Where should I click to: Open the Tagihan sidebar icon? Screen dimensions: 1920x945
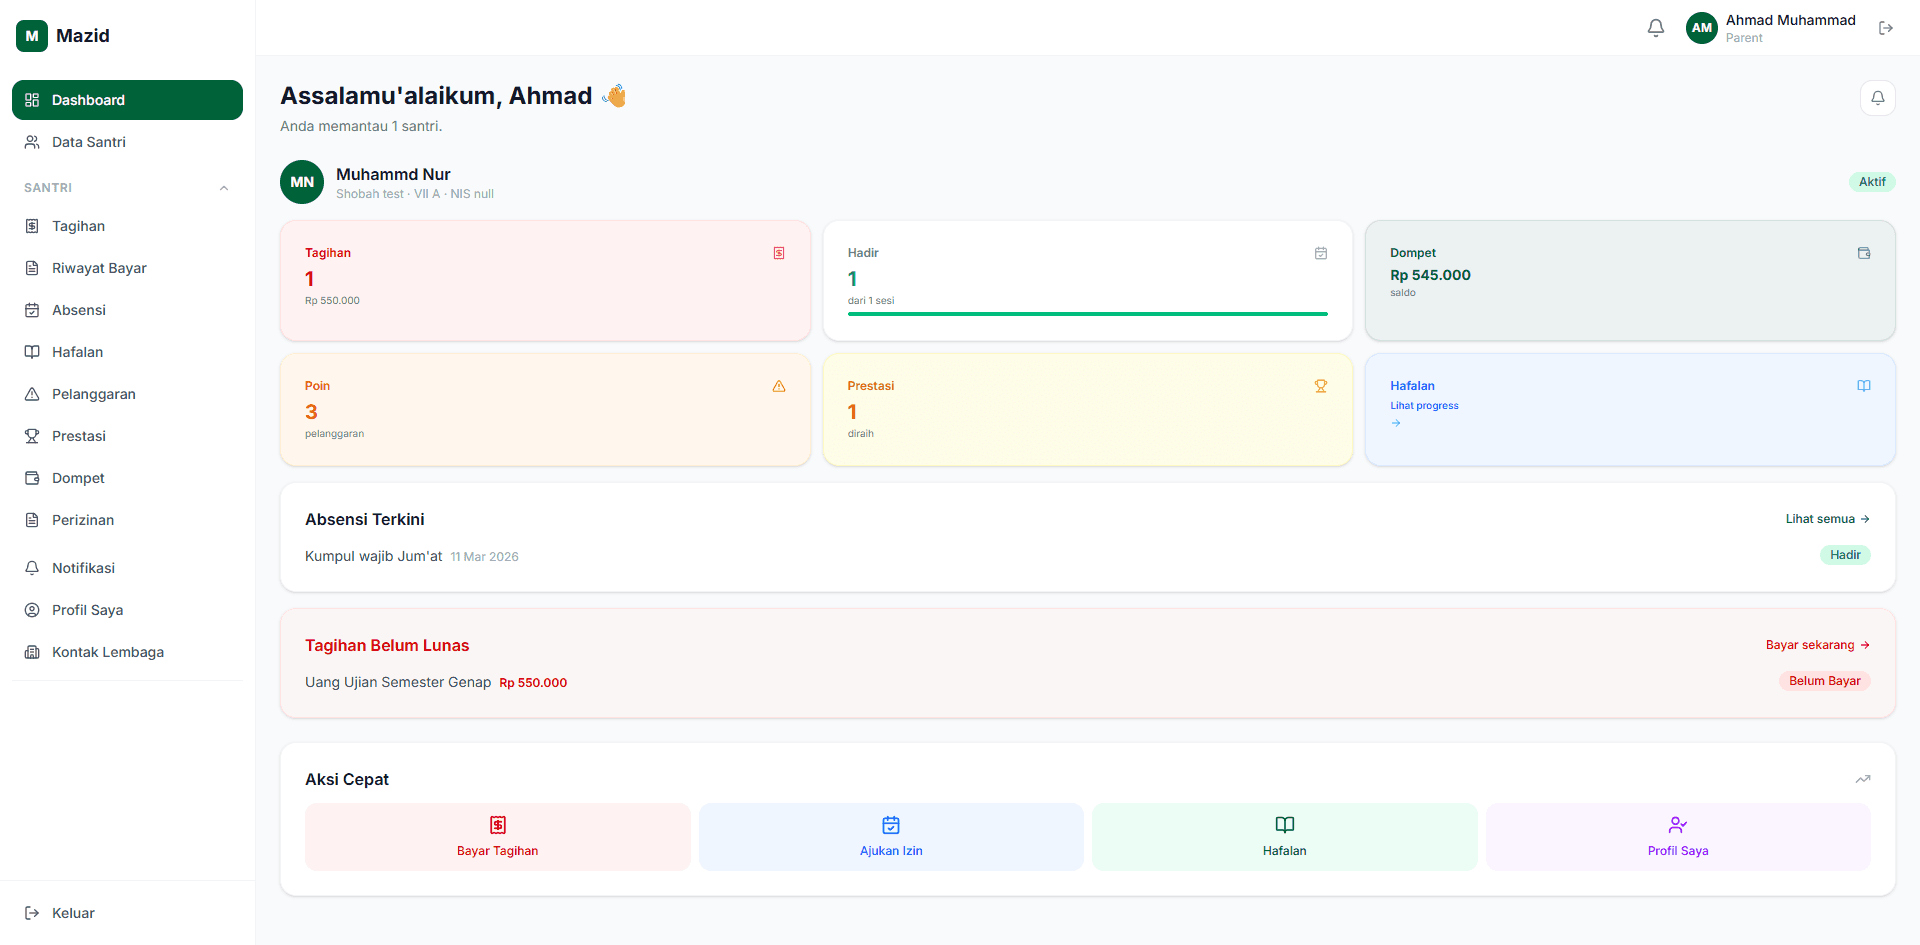31,226
